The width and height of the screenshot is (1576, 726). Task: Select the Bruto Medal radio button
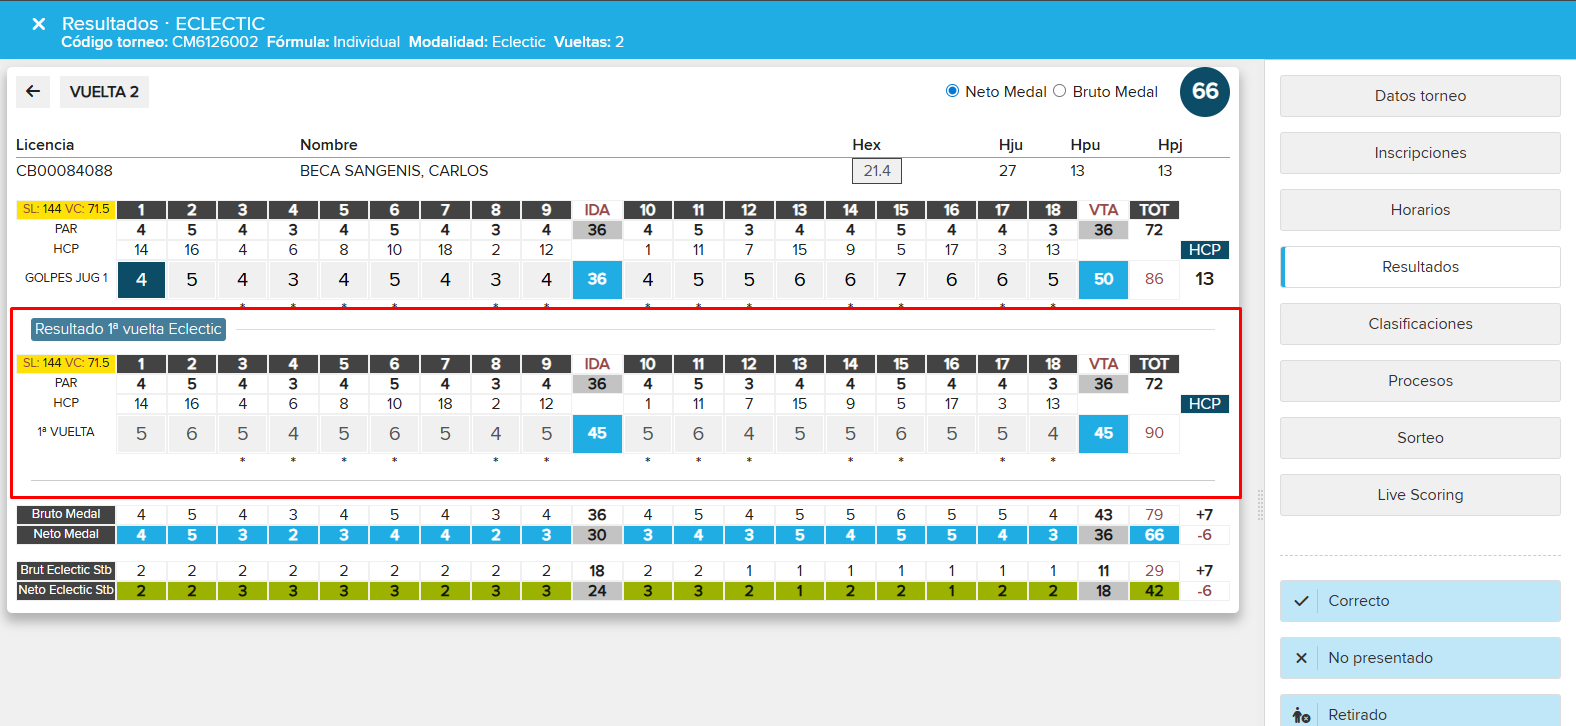(1060, 91)
